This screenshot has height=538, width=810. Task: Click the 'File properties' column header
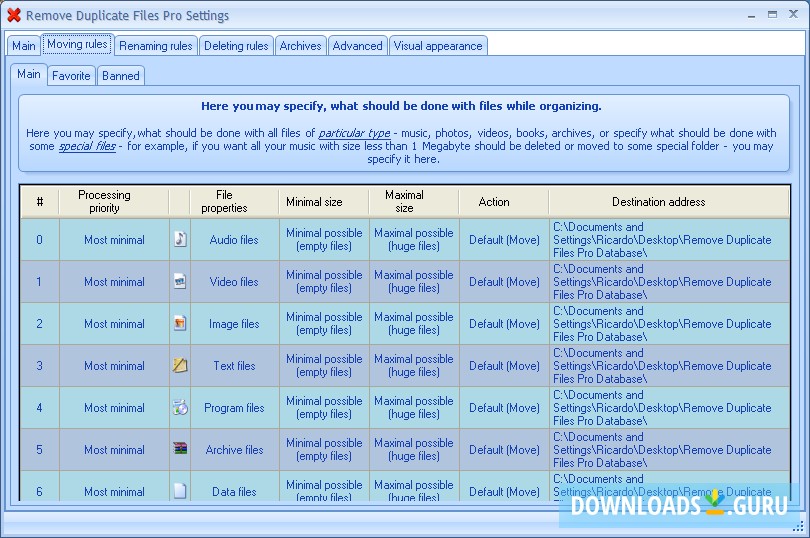point(235,202)
